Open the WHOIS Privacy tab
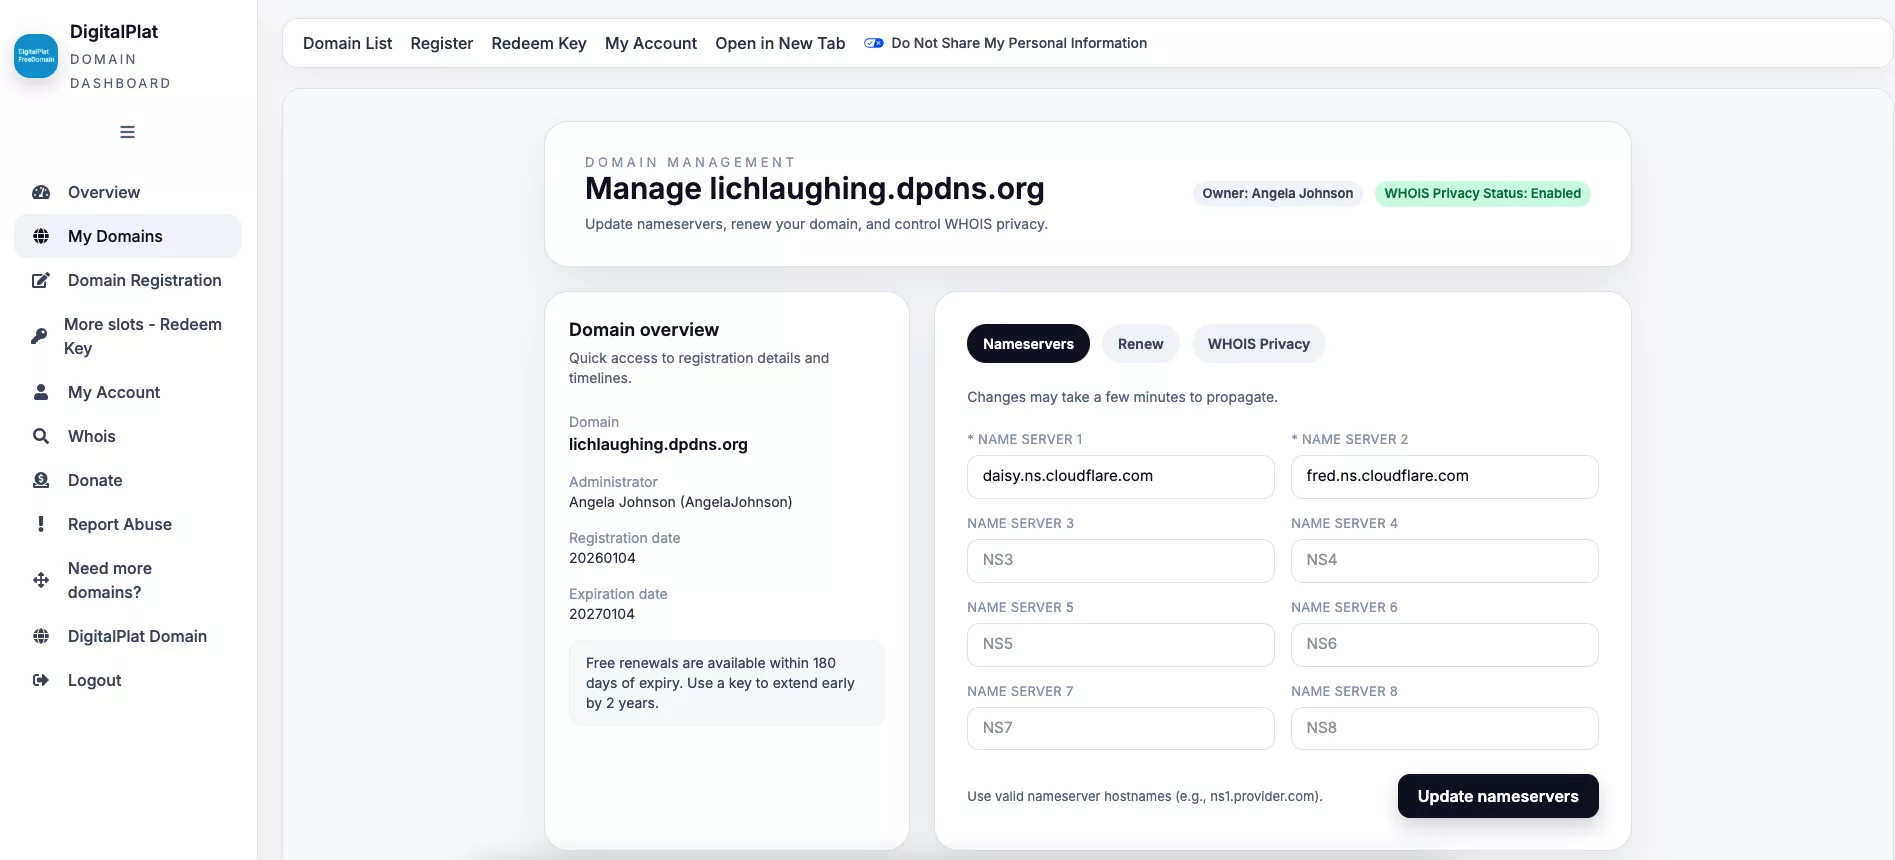 click(x=1258, y=344)
